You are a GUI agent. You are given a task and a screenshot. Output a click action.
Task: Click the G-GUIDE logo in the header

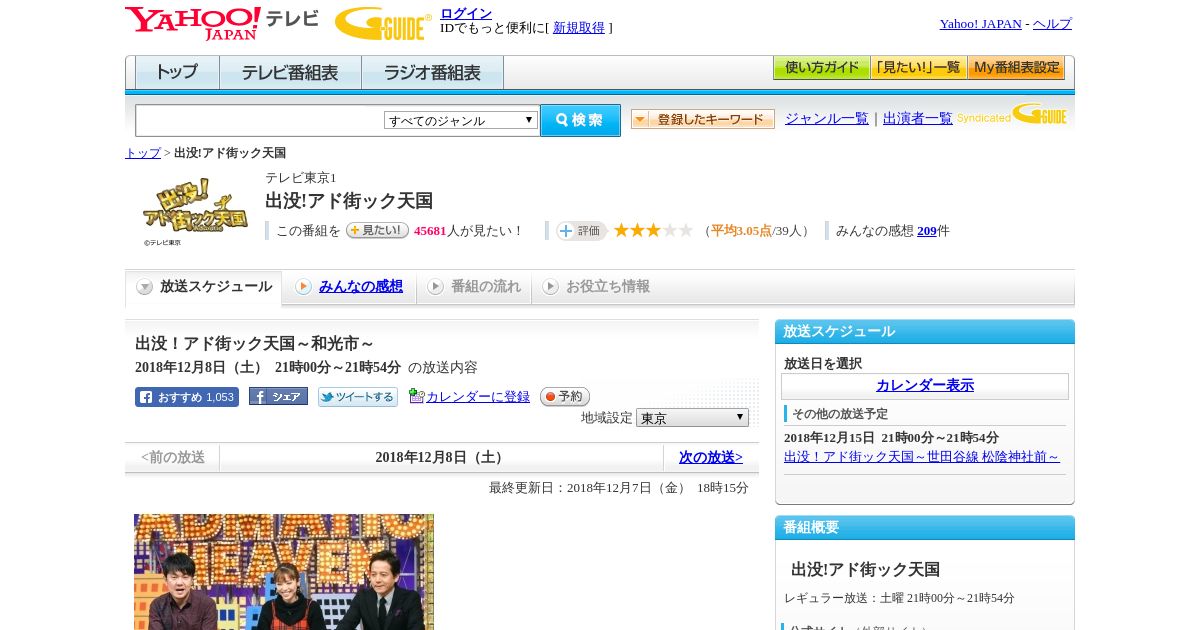coord(383,23)
